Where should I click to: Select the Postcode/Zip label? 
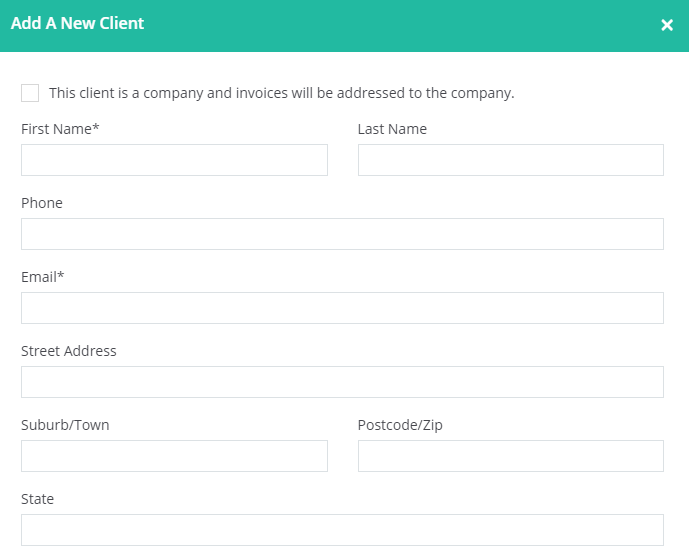click(400, 425)
